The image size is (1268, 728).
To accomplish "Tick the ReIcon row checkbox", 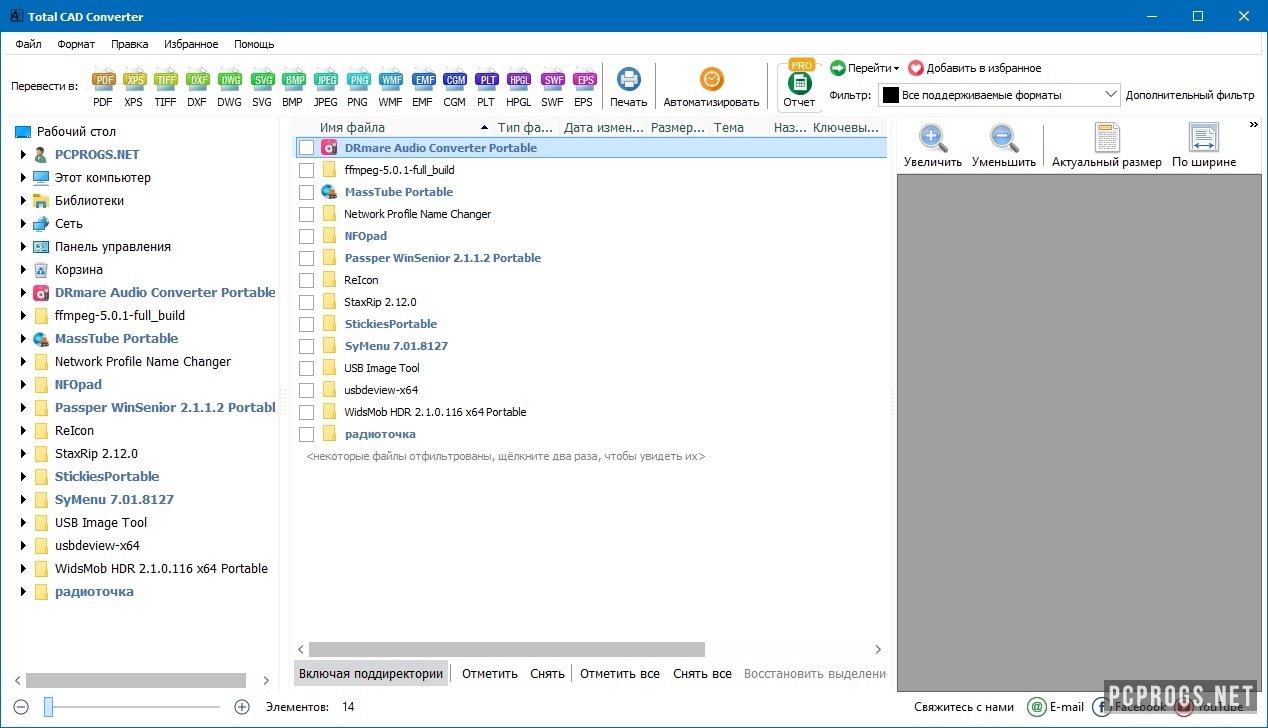I will (307, 280).
